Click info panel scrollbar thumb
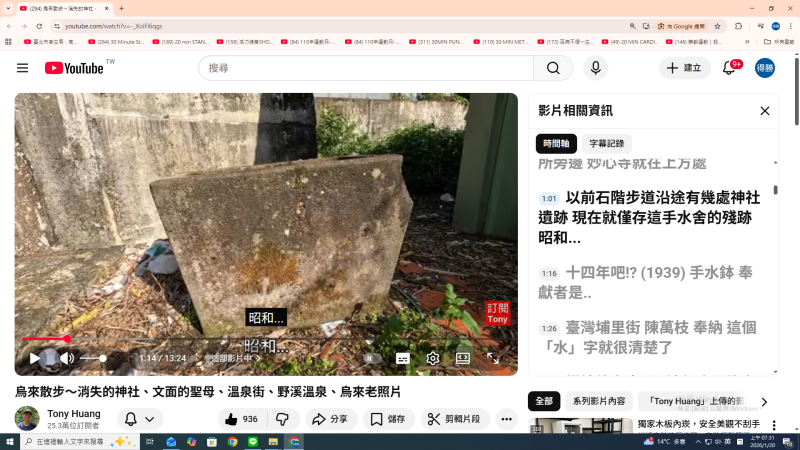 click(x=775, y=190)
